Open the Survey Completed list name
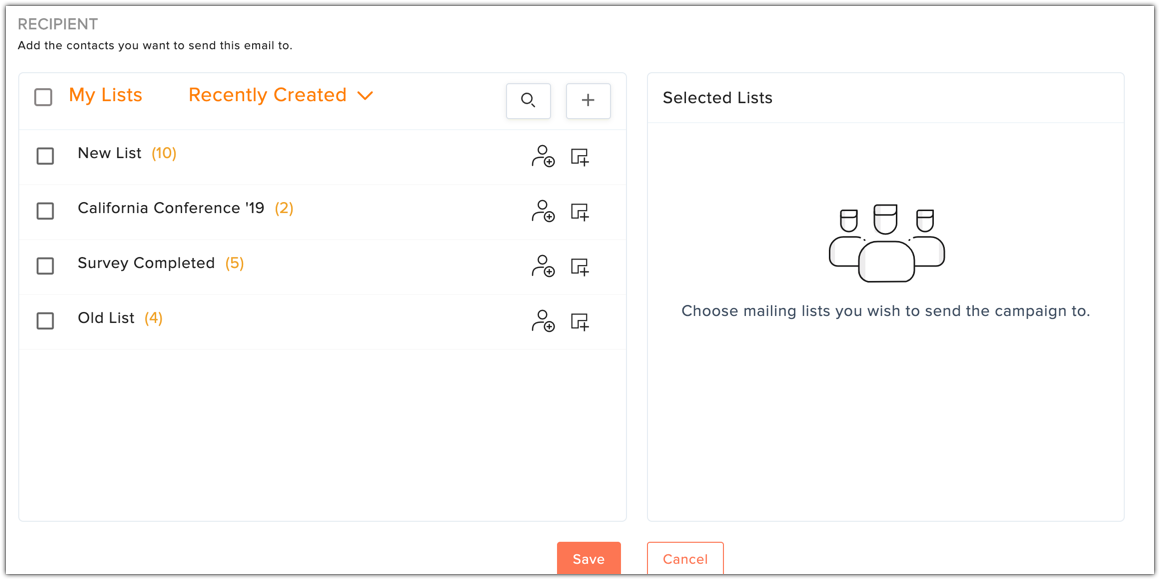The image size is (1160, 580). pyautogui.click(x=146, y=263)
